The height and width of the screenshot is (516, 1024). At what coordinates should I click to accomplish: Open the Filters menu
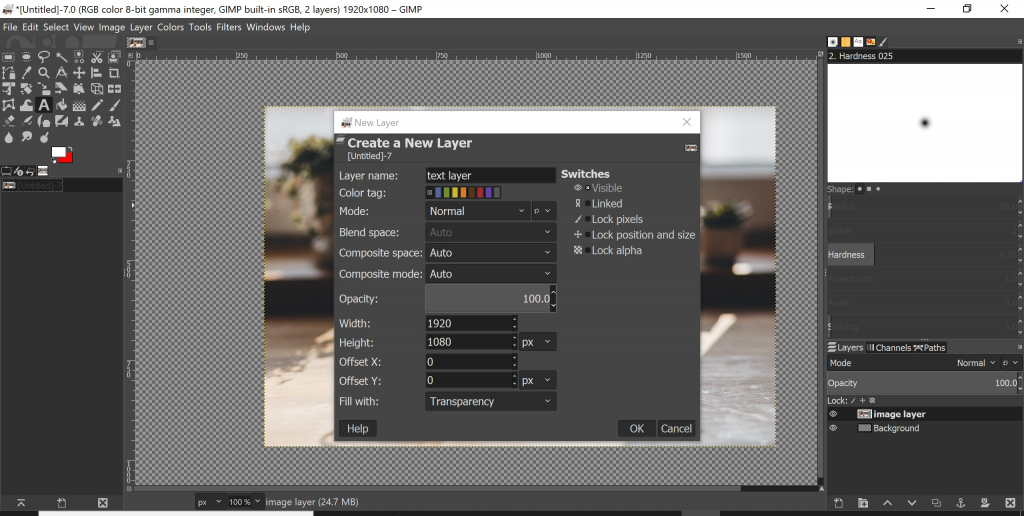229,27
